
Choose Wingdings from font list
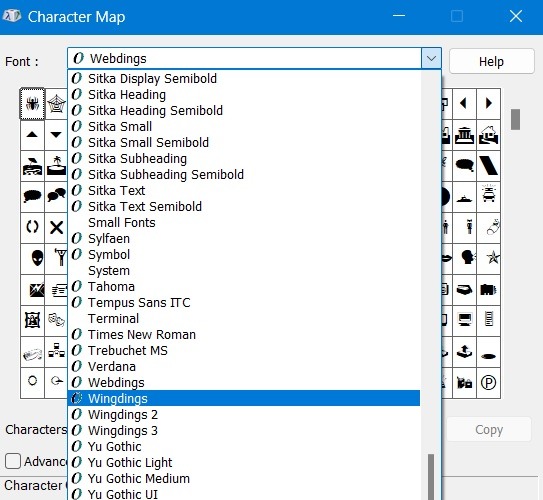(244, 399)
